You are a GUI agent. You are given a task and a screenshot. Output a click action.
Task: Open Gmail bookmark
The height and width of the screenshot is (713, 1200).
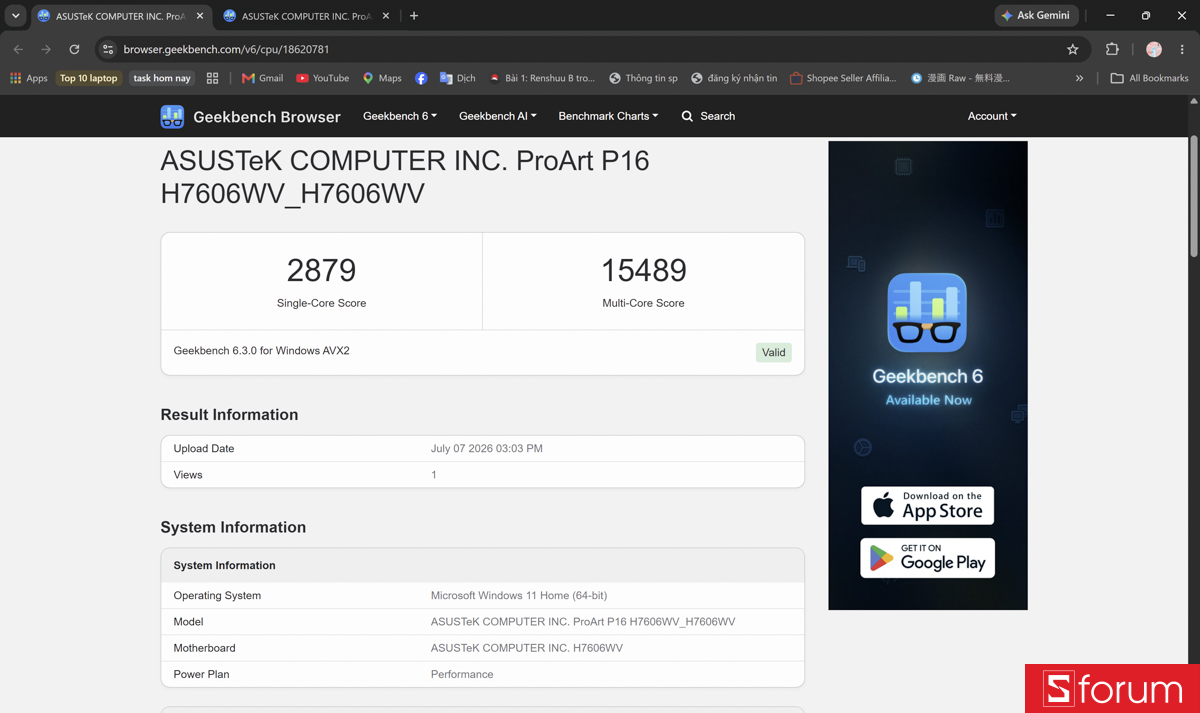coord(262,78)
